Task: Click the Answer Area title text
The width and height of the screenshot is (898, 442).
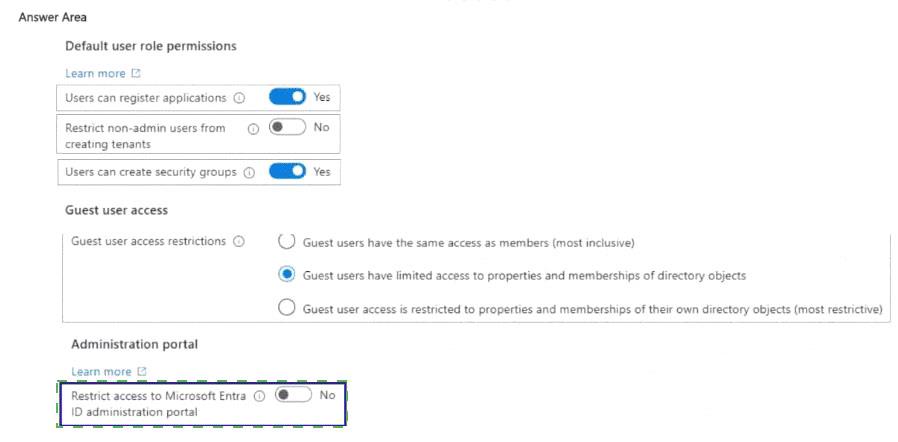Action: (x=52, y=17)
